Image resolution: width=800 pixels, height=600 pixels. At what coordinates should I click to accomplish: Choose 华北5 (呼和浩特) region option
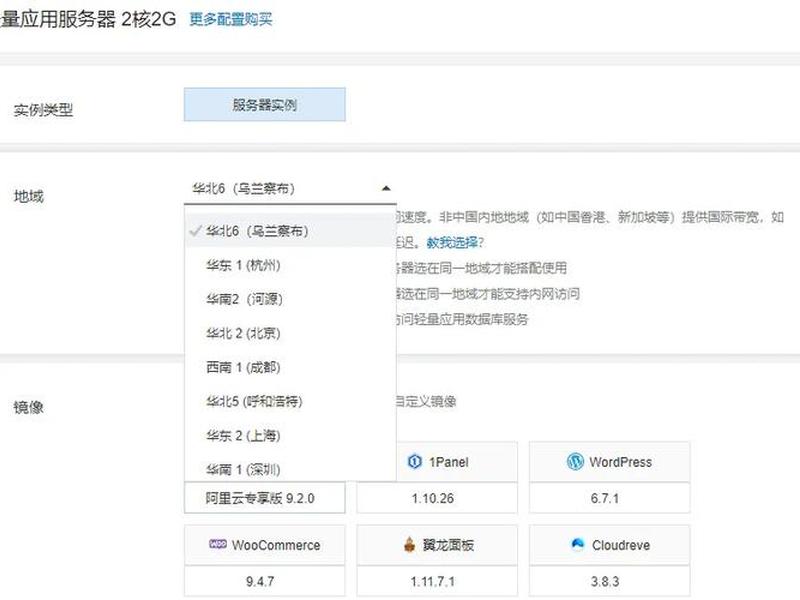290,402
